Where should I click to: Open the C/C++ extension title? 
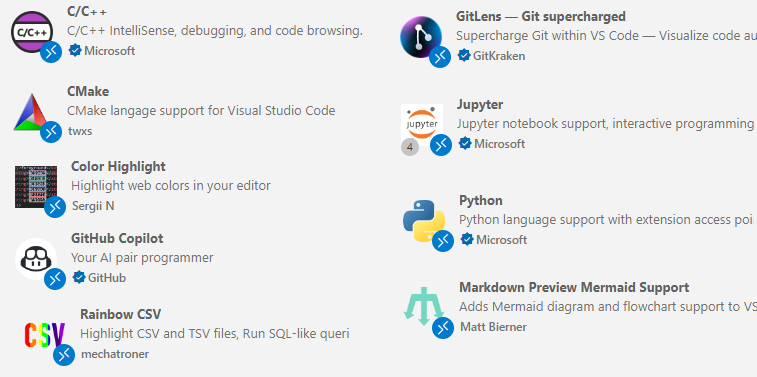pos(87,11)
